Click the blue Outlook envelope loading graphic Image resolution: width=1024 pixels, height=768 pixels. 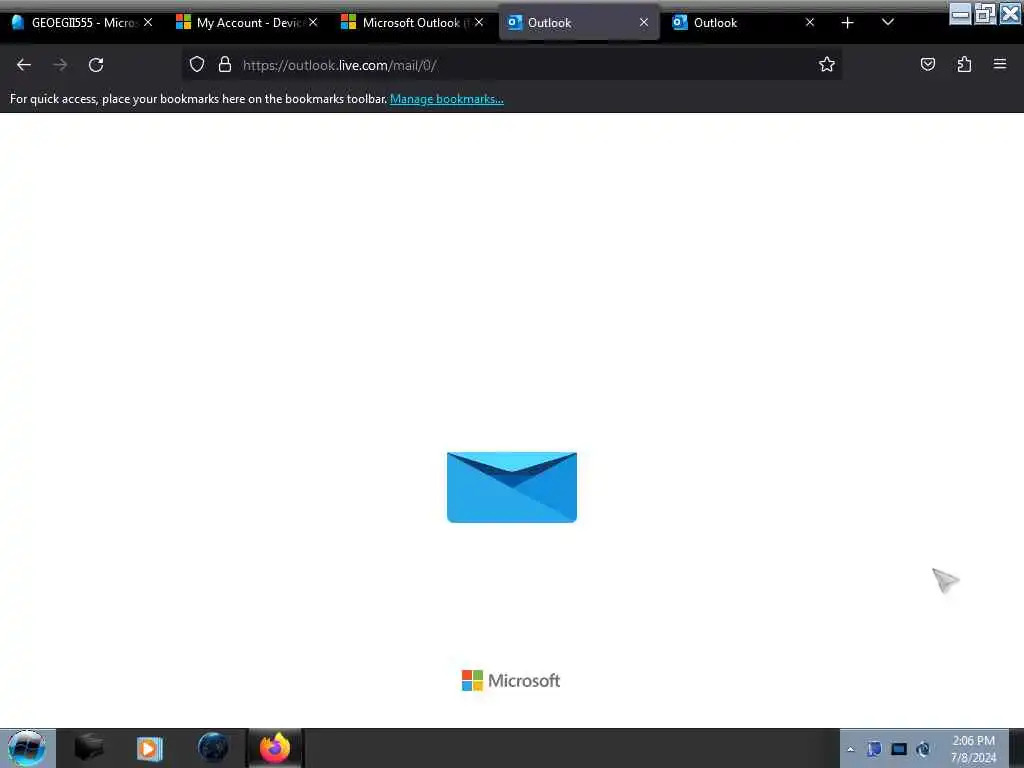pos(512,487)
